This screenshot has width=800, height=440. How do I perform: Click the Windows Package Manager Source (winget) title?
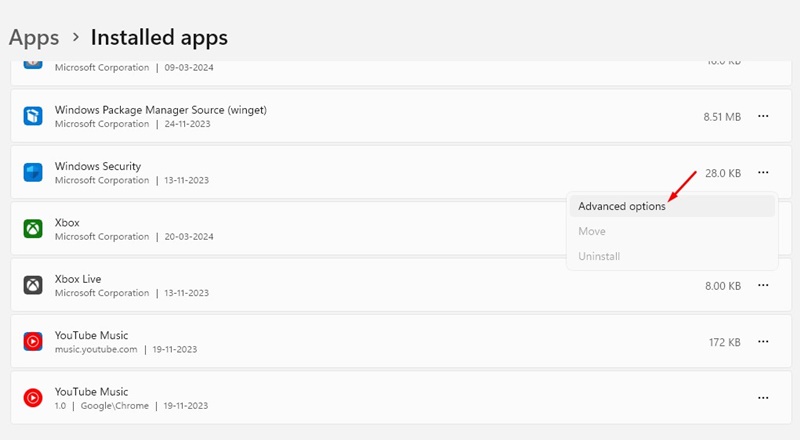pos(161,109)
